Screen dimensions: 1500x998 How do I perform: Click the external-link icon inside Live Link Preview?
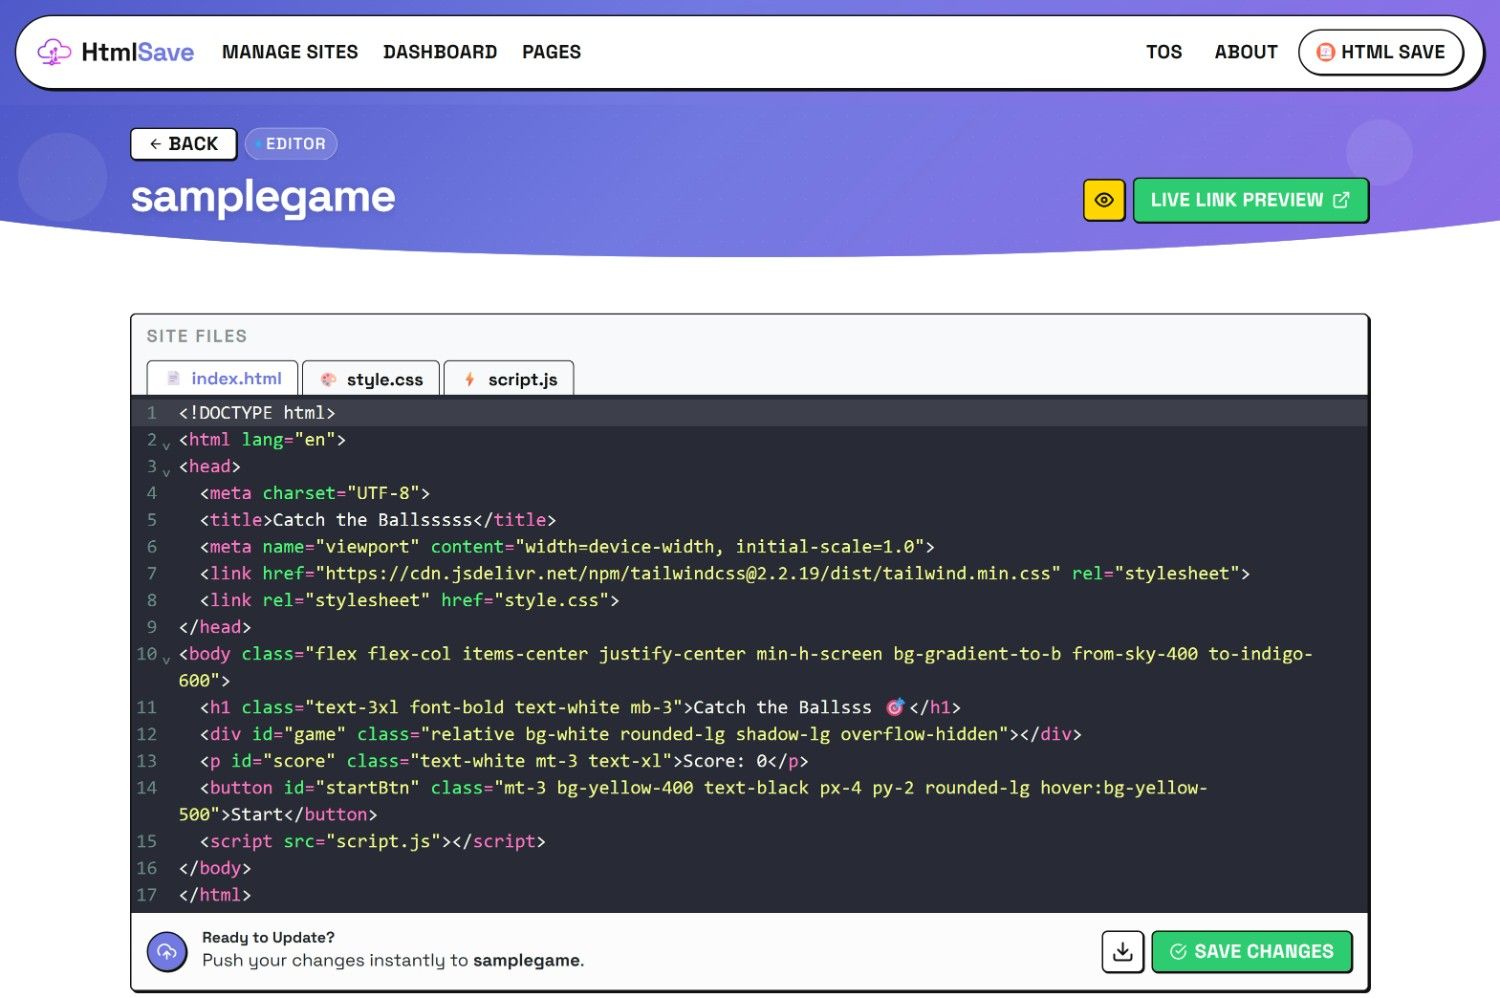click(x=1341, y=199)
